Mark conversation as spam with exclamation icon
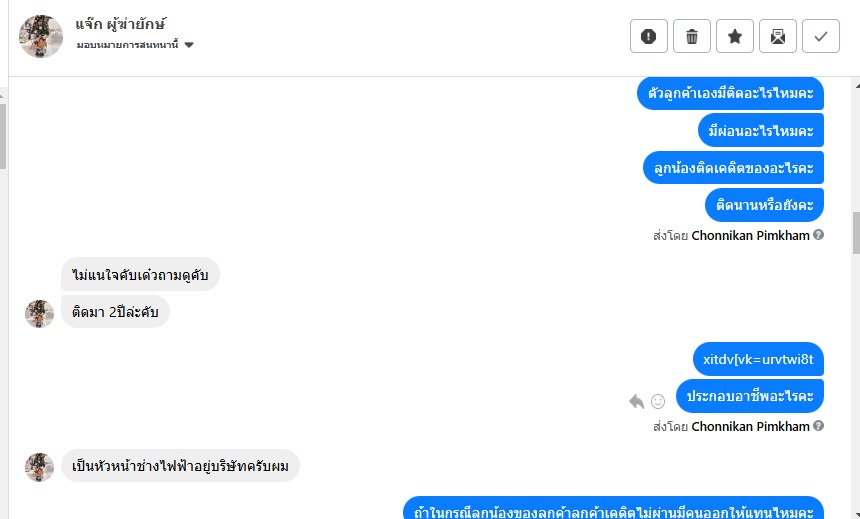 (648, 36)
